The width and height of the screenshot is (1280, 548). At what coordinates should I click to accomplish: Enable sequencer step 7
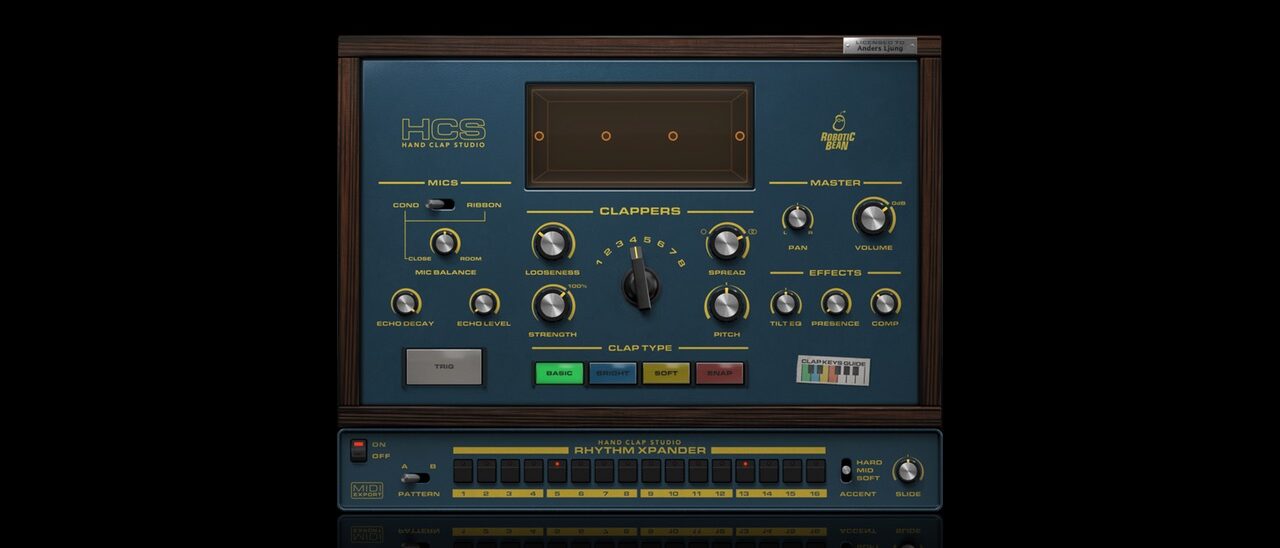click(x=604, y=471)
